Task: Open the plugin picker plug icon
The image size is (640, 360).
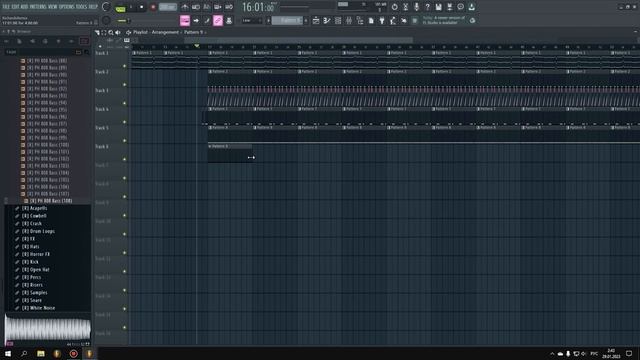Action: pyautogui.click(x=382, y=20)
